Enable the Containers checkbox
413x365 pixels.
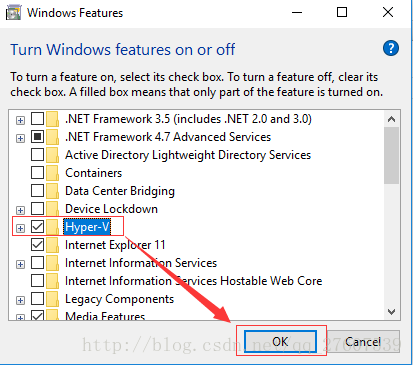coord(37,173)
